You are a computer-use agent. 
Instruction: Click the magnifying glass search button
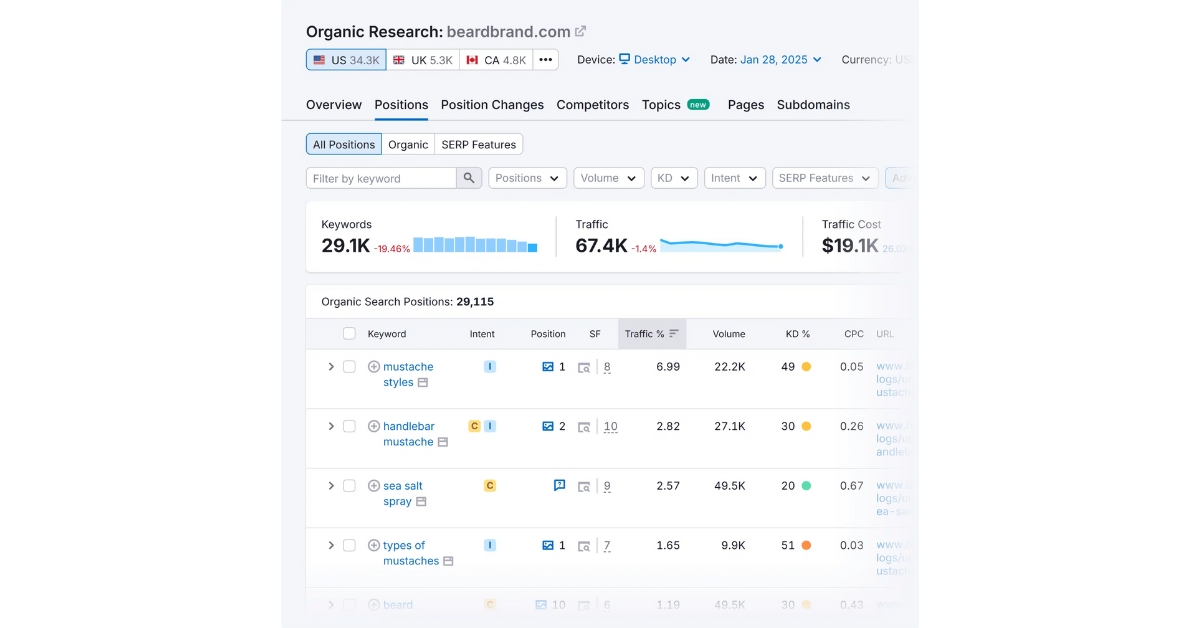(470, 178)
